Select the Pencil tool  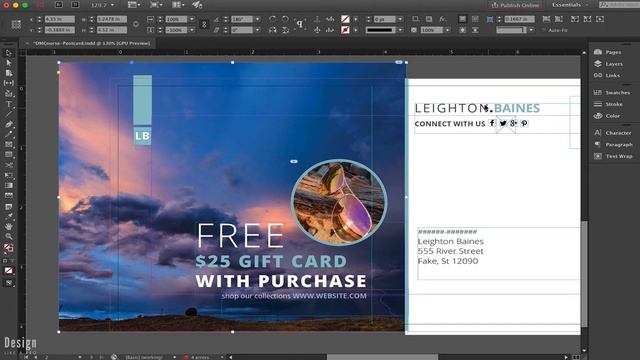(x=9, y=134)
